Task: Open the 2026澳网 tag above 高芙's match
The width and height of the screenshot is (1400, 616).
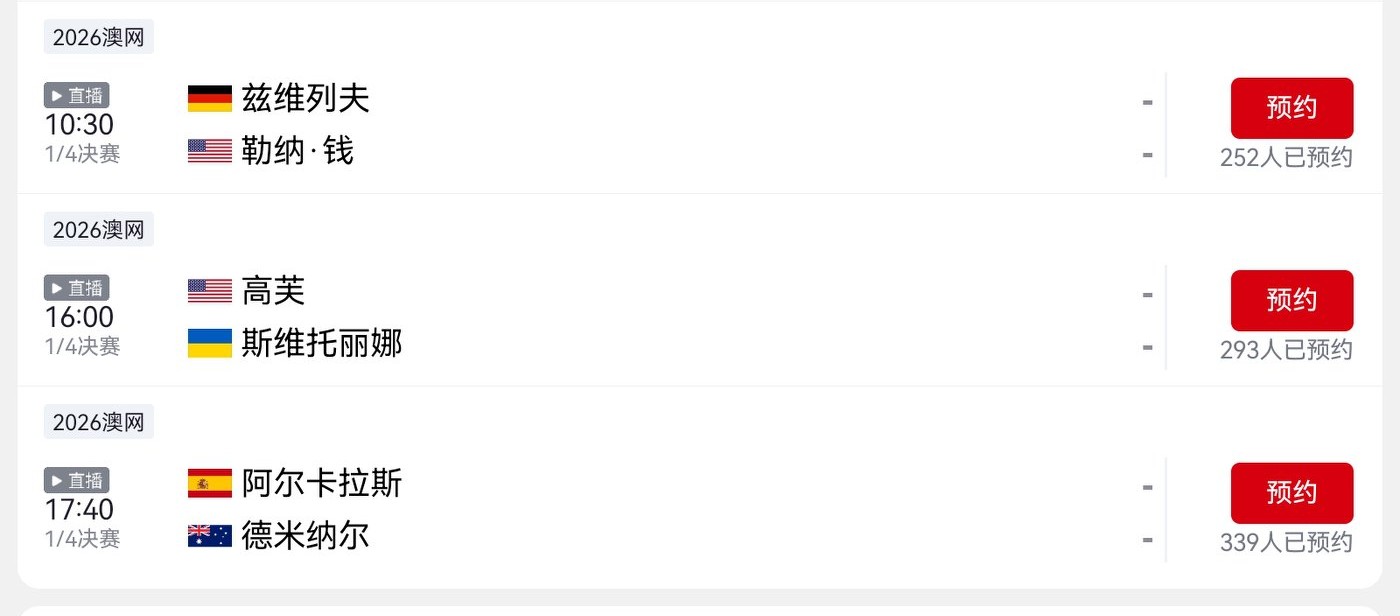Action: pos(98,230)
